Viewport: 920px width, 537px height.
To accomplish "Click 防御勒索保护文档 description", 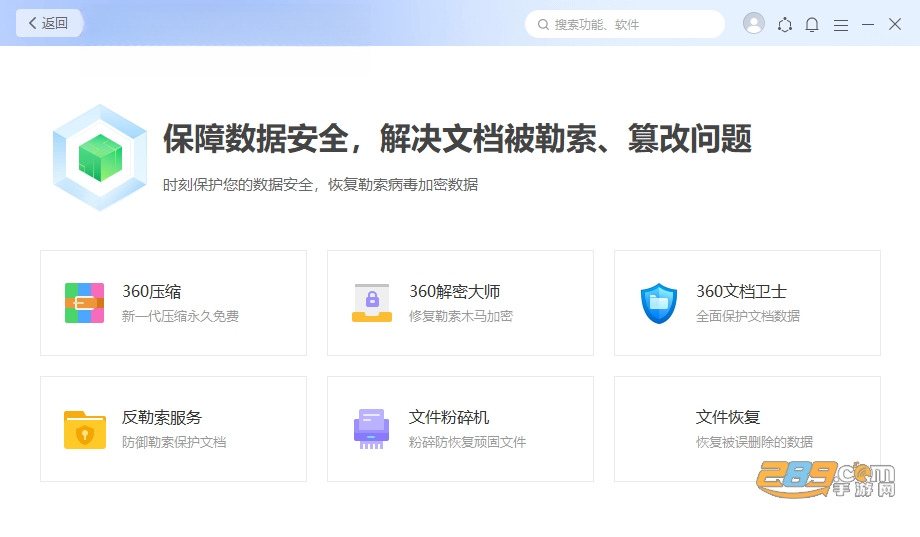I will 174,443.
